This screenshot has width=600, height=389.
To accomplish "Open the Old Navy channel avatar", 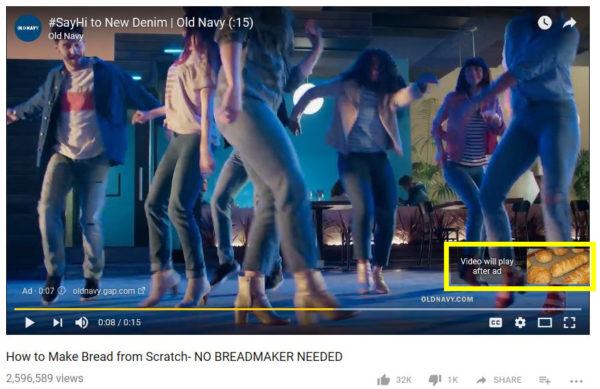I will click(28, 28).
